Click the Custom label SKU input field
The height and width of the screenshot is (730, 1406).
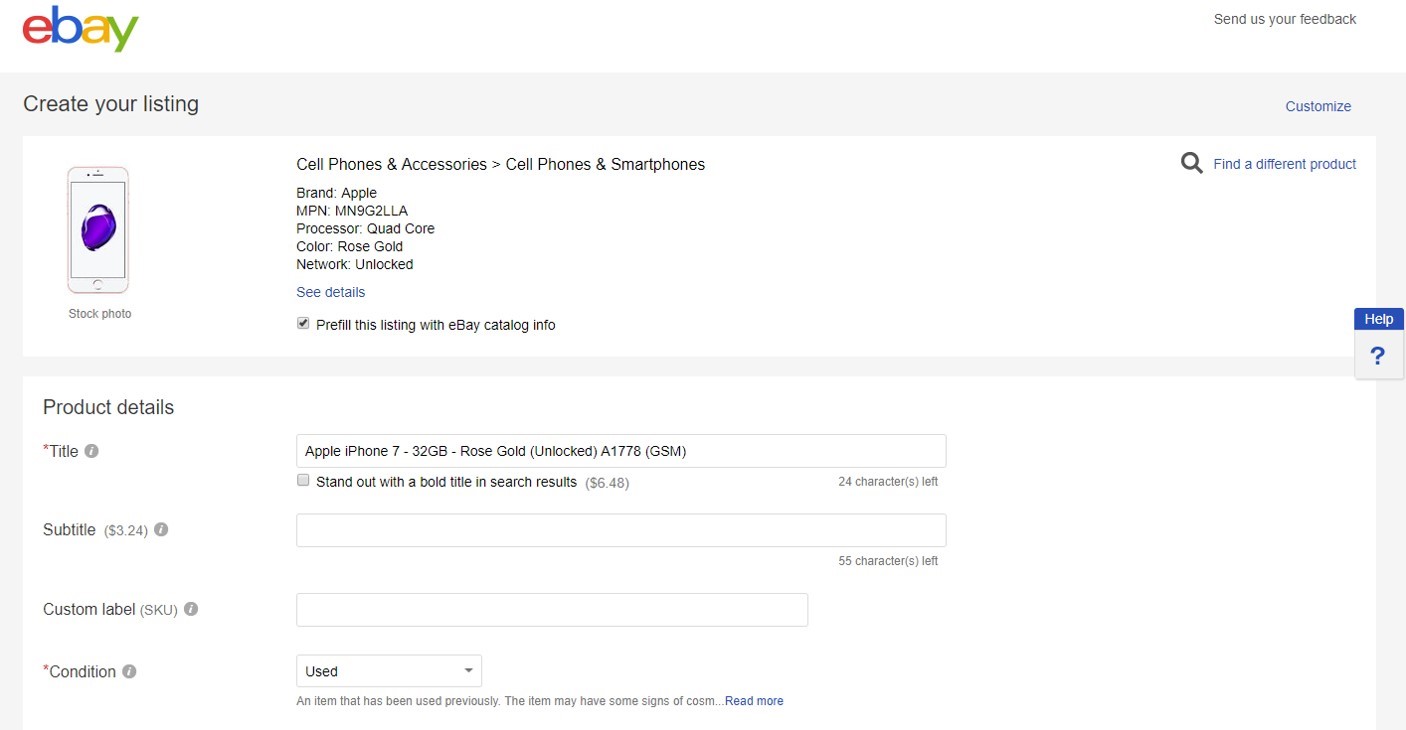(x=552, y=610)
